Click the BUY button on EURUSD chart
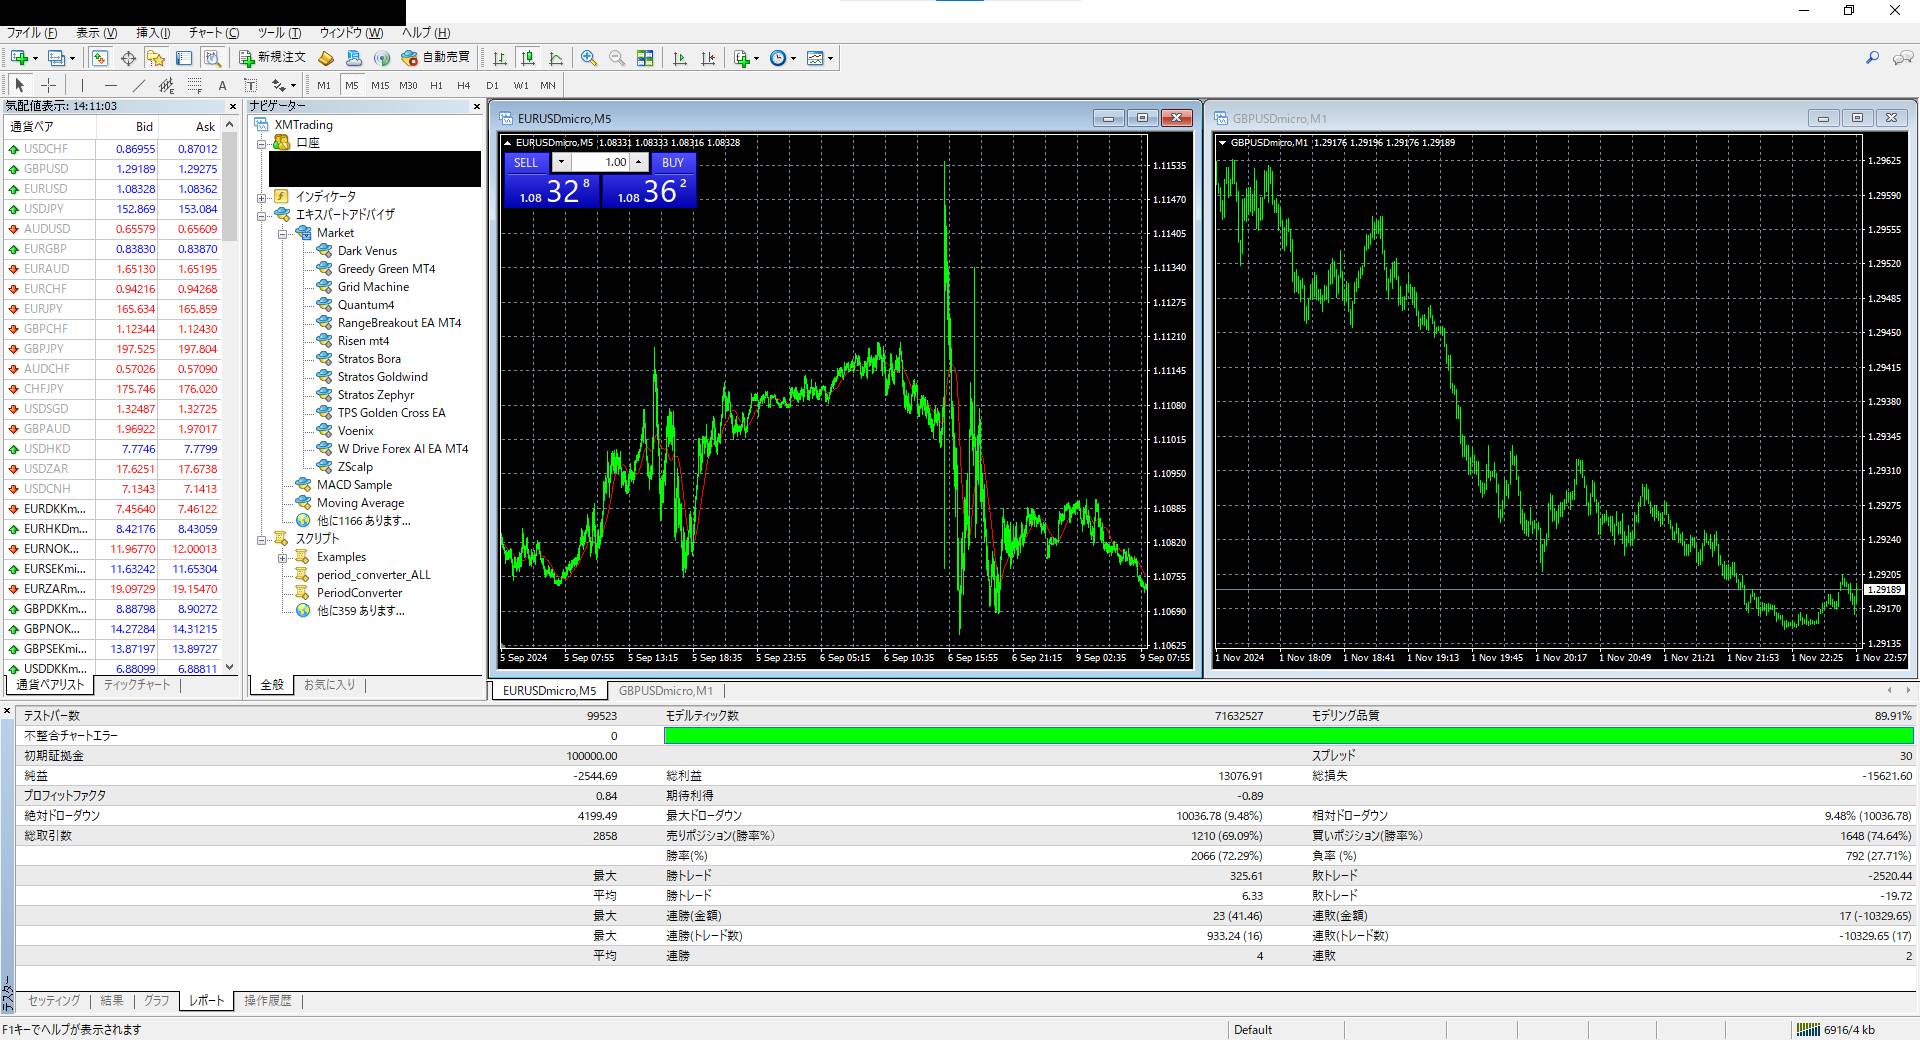 (x=673, y=162)
